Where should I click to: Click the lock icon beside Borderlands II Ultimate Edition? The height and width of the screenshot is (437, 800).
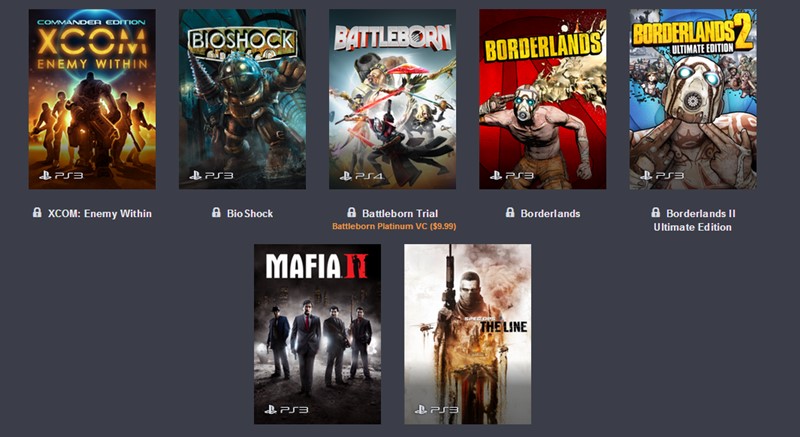[x=656, y=212]
